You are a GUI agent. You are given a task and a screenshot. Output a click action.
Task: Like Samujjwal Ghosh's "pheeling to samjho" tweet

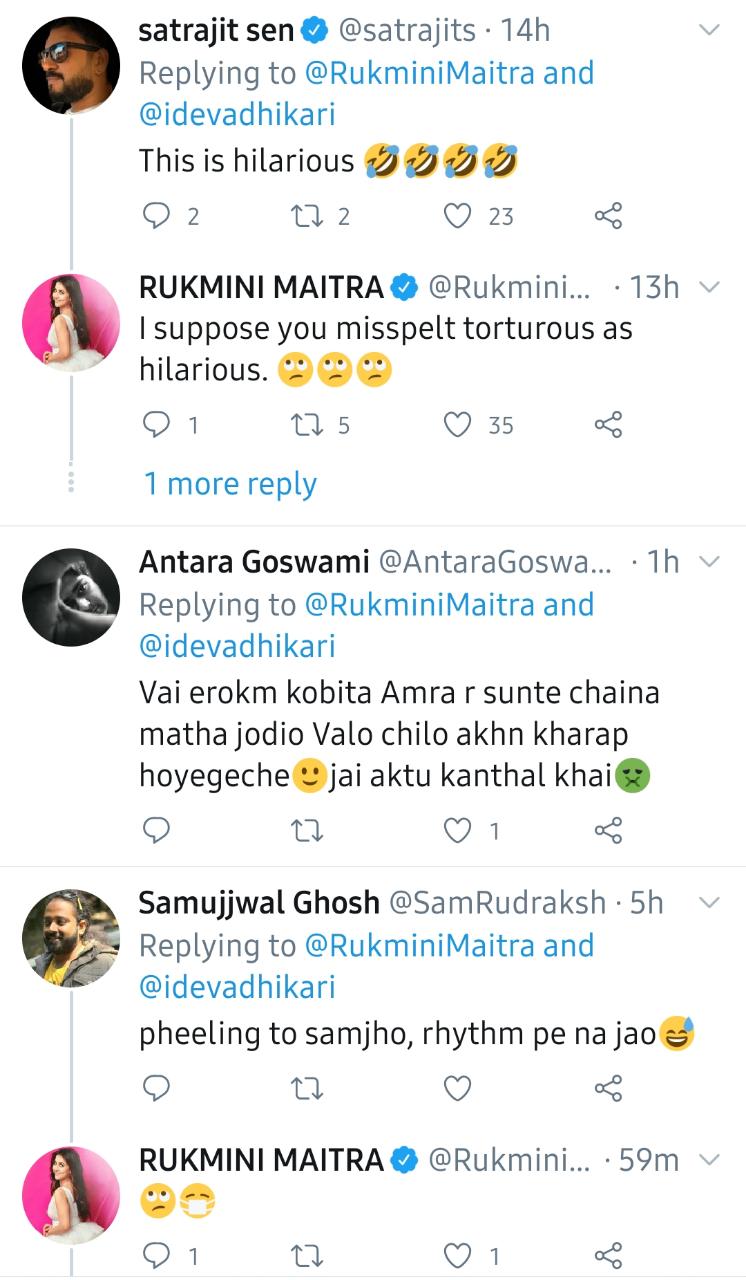pos(458,1088)
